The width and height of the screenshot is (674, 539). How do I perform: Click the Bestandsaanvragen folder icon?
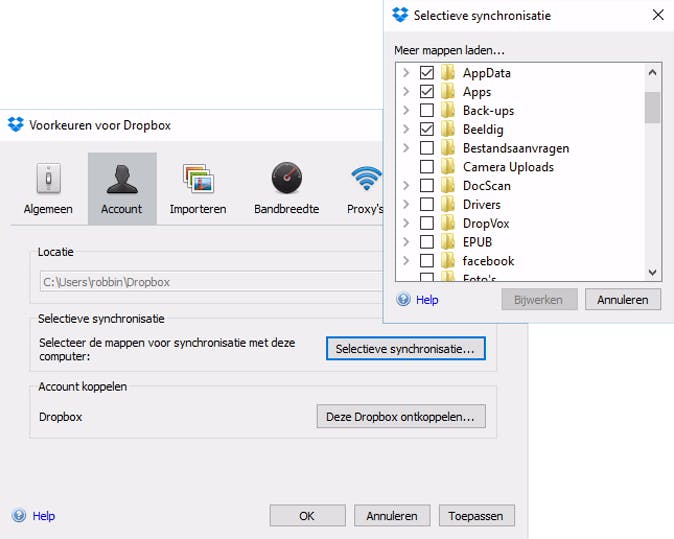(x=448, y=148)
